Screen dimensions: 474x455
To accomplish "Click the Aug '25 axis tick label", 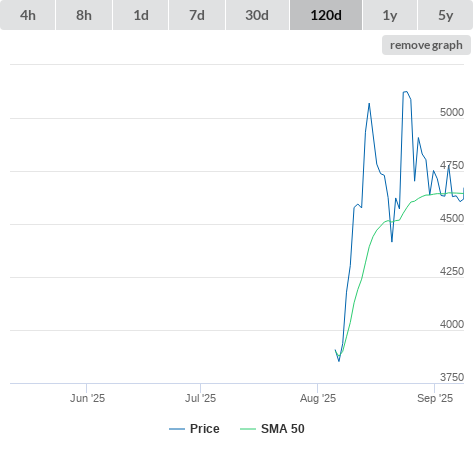I will 318,398.
